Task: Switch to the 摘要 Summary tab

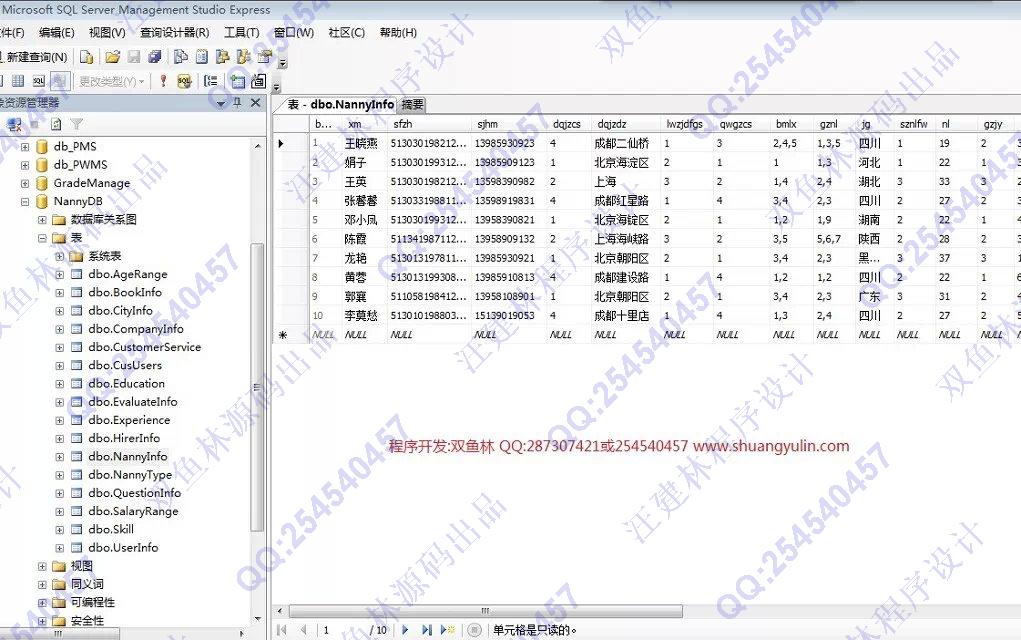Action: [x=412, y=105]
